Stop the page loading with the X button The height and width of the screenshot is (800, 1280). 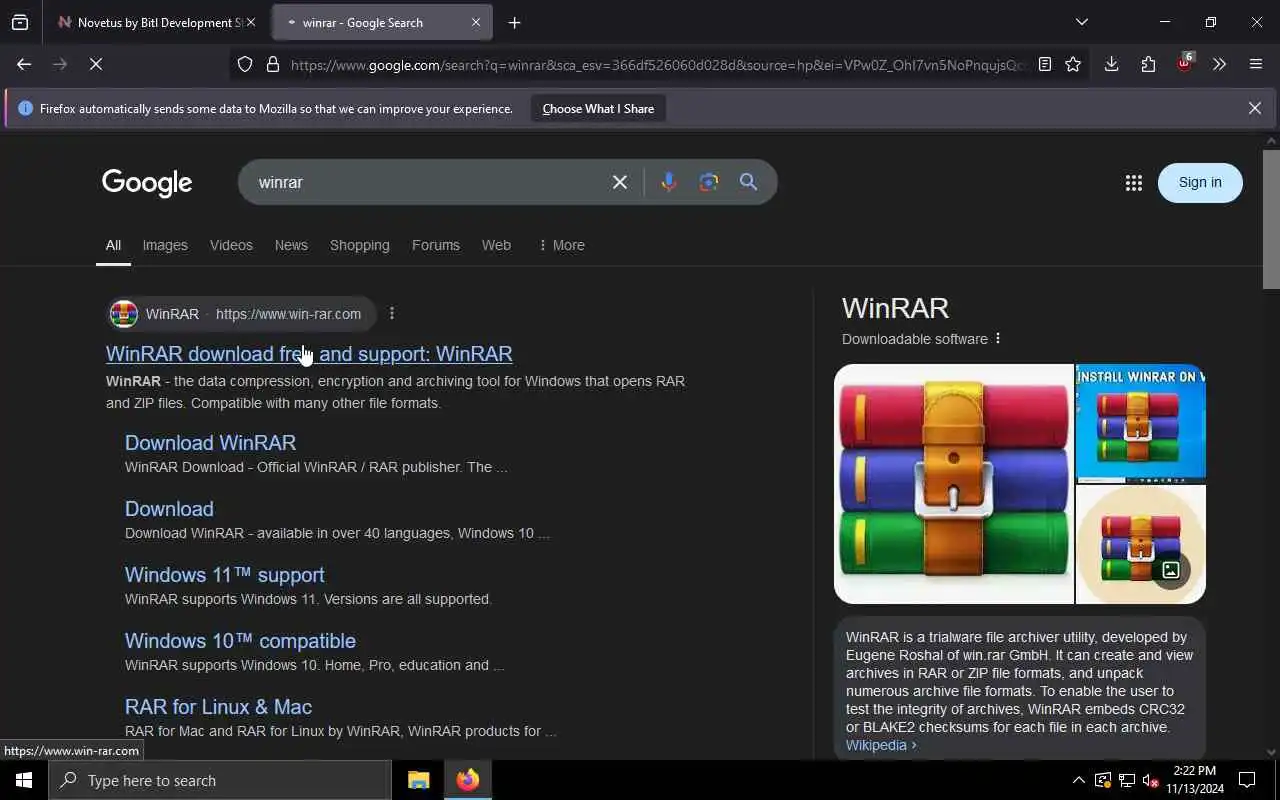96,64
